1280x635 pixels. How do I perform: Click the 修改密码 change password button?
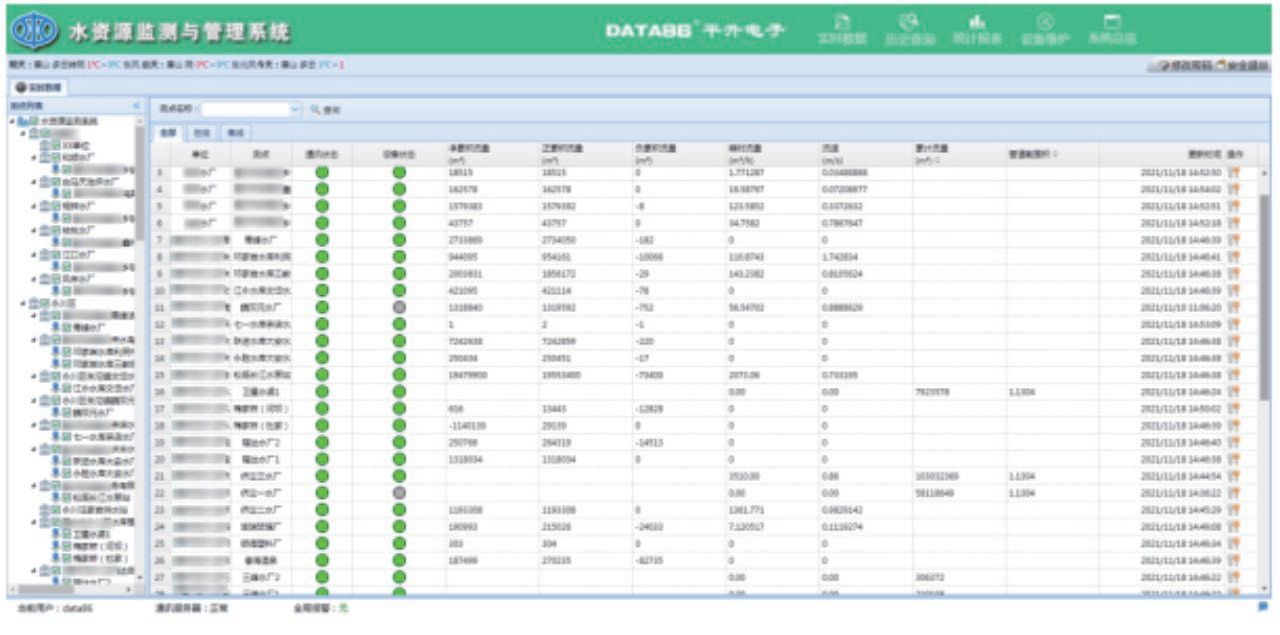pos(1180,66)
